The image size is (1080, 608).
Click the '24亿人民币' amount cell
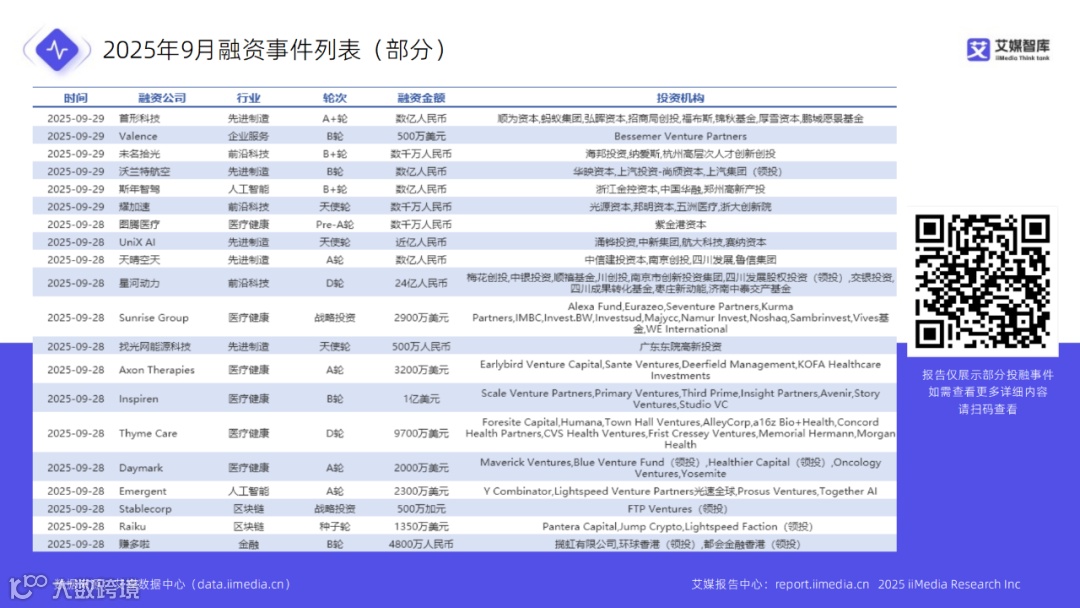(x=421, y=283)
